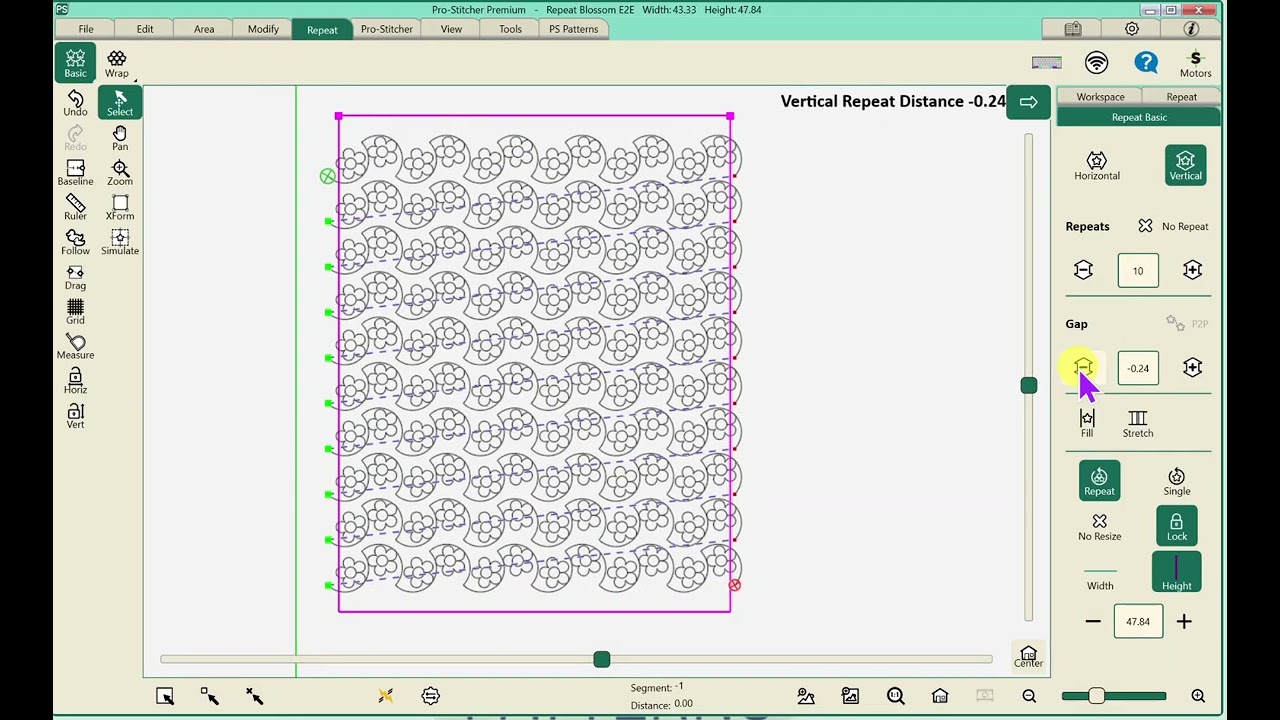Click the Wi-Fi connection icon
The width and height of the screenshot is (1280, 720).
(x=1097, y=63)
